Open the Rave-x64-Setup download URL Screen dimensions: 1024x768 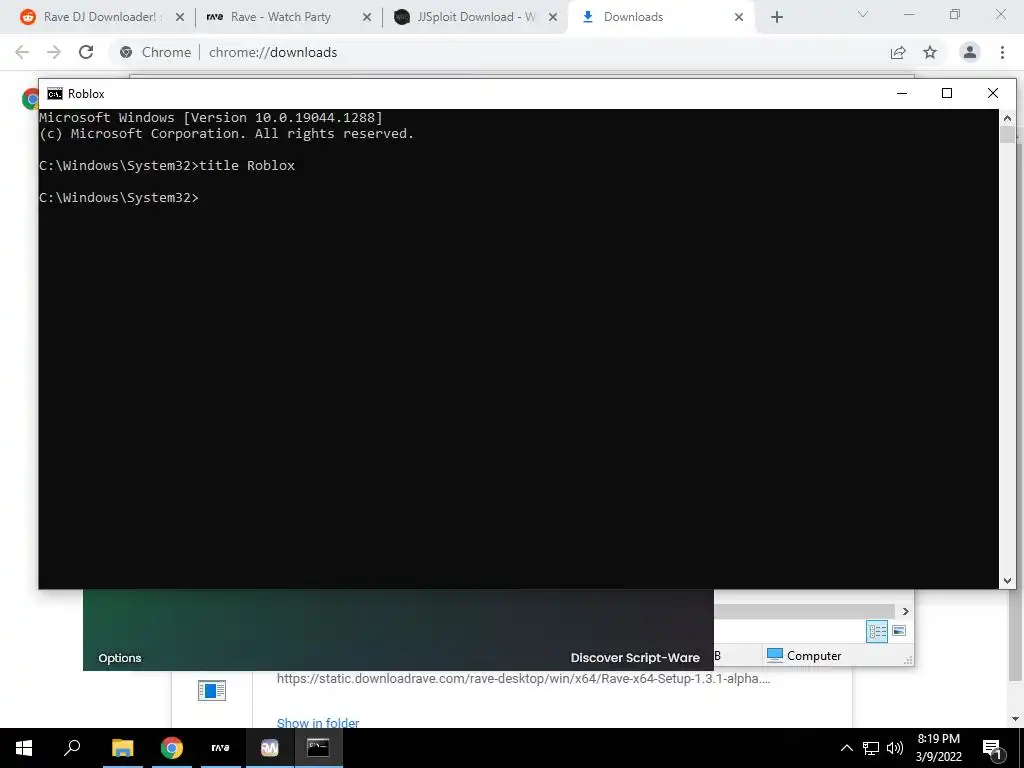click(x=523, y=679)
